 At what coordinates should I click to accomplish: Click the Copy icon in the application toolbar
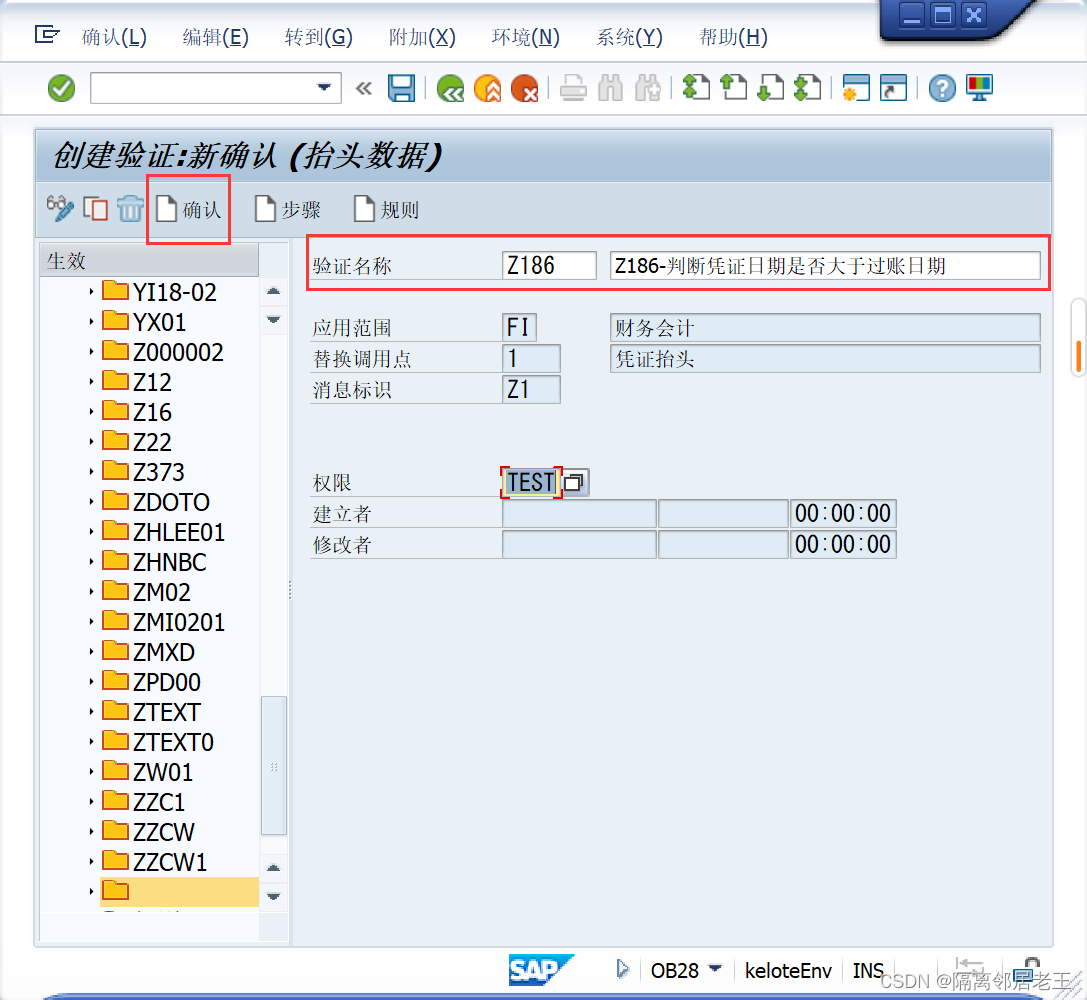pos(95,209)
